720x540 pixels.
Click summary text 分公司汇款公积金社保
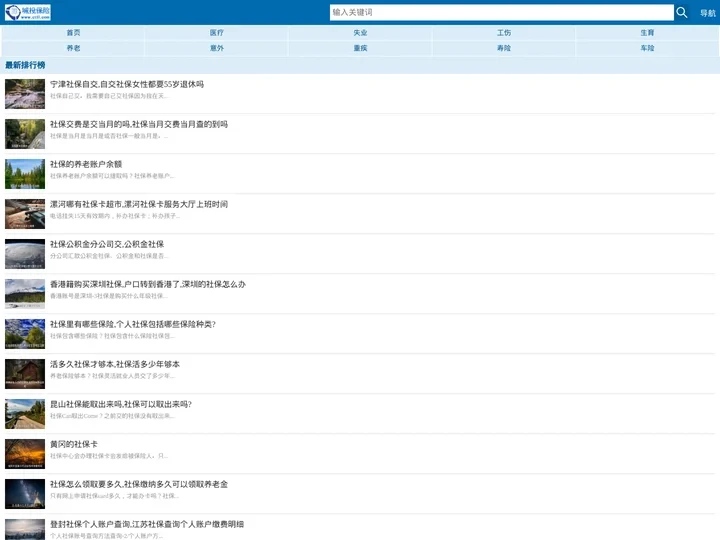coord(109,255)
